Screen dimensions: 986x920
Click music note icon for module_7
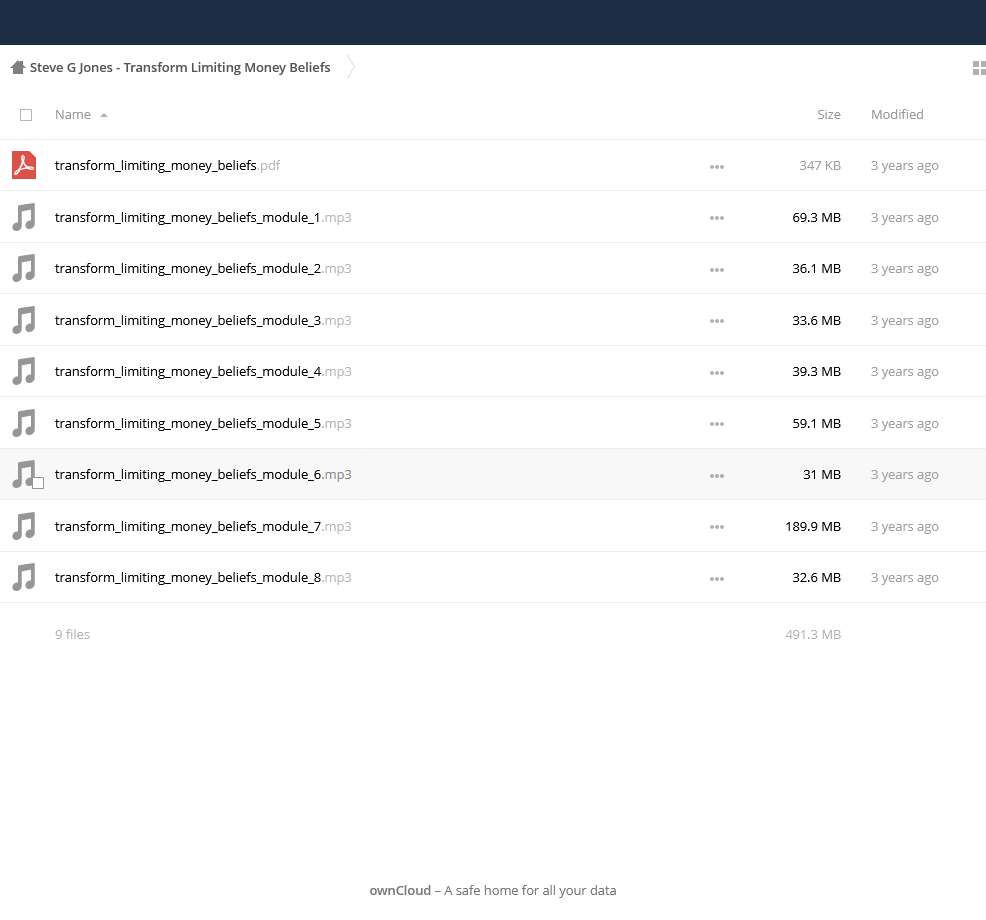24,526
